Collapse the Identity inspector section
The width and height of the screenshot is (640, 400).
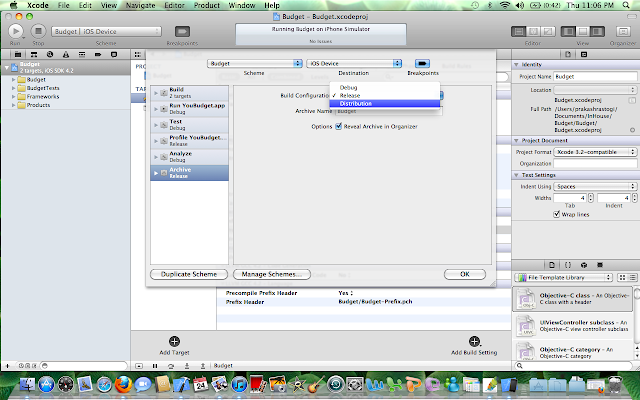516,64
